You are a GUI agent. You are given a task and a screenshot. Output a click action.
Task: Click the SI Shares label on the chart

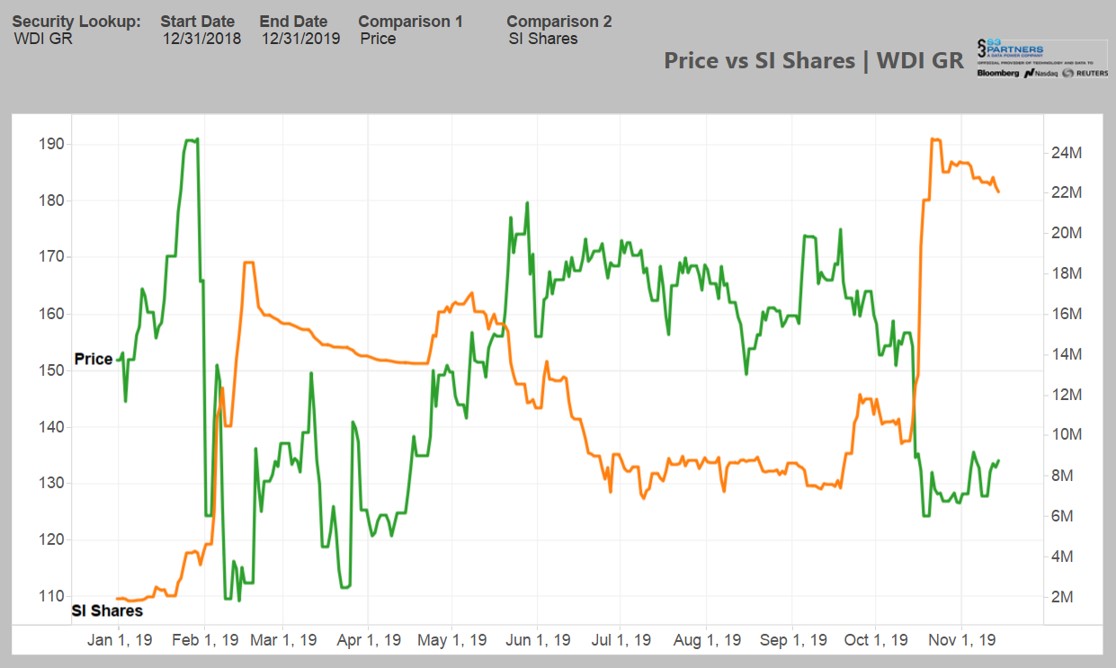(108, 610)
